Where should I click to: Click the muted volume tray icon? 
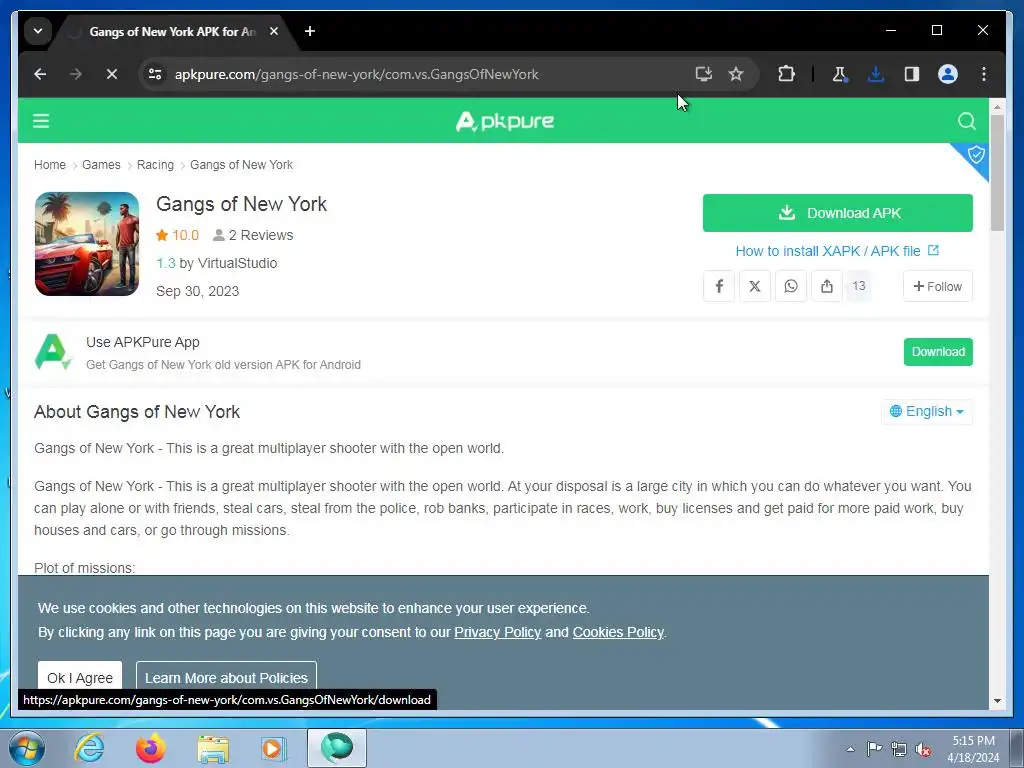[x=923, y=749]
